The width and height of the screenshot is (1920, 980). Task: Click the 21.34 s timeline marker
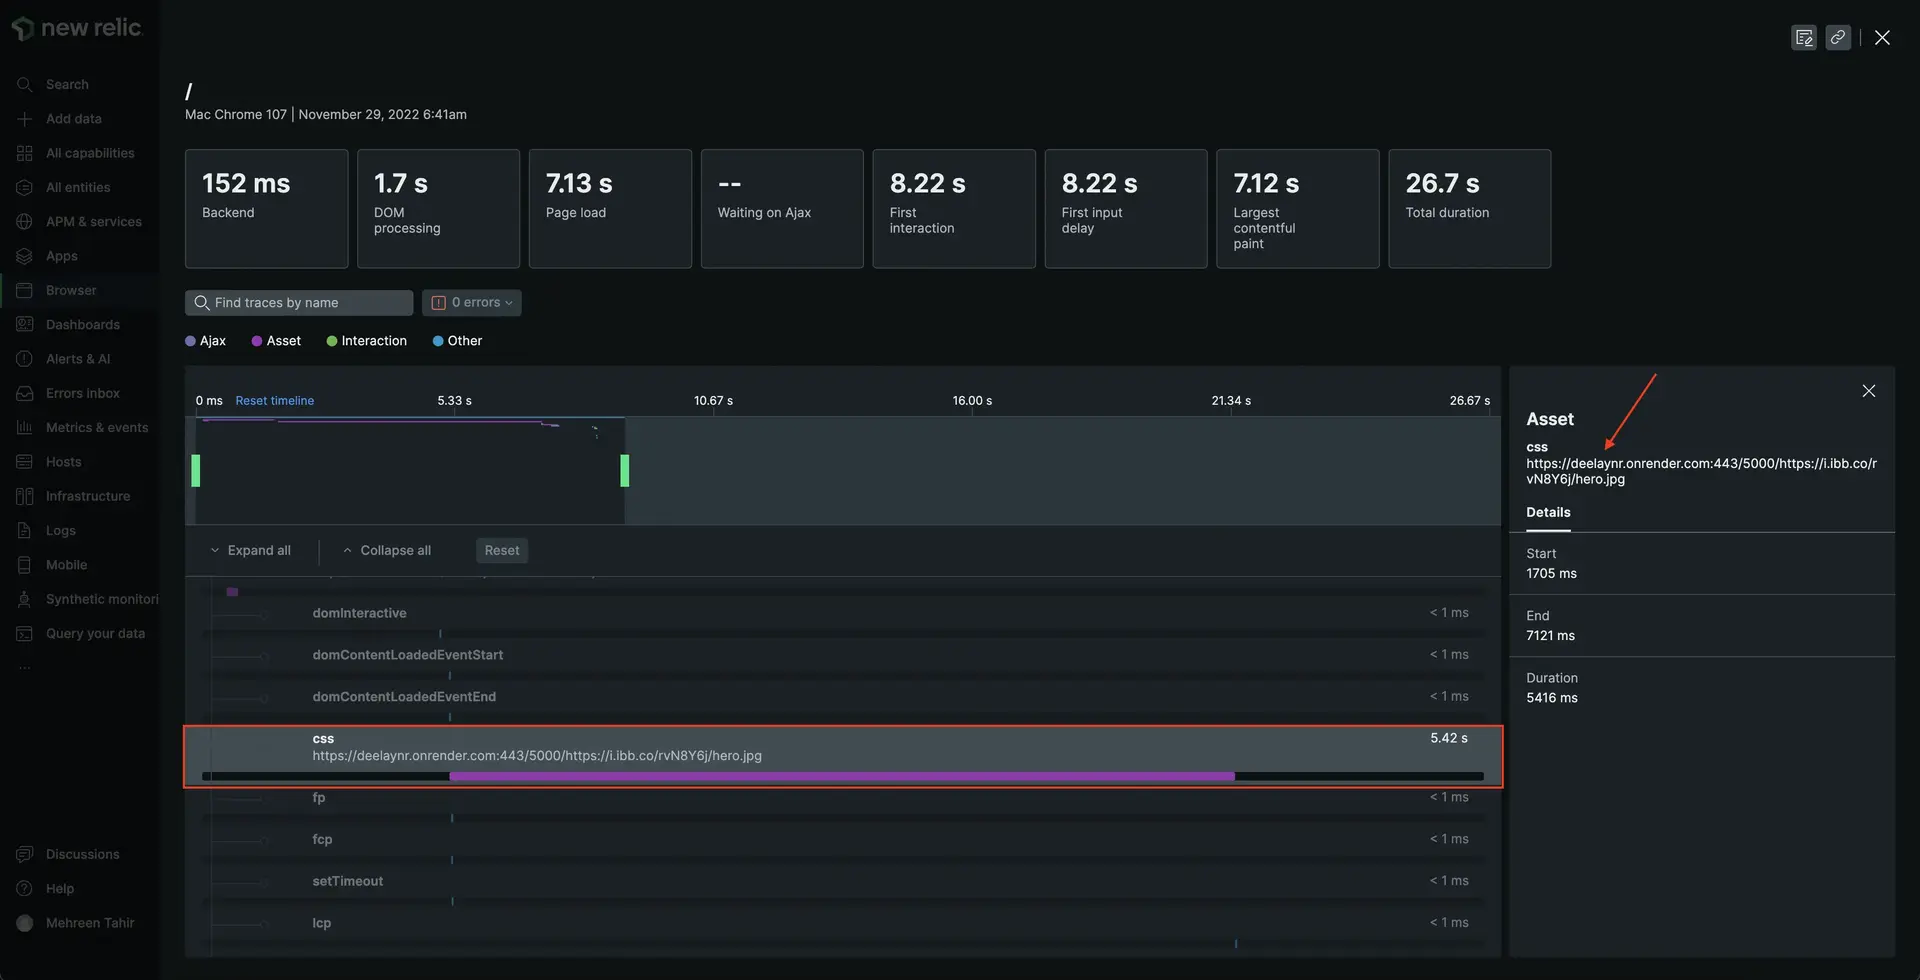pyautogui.click(x=1231, y=401)
